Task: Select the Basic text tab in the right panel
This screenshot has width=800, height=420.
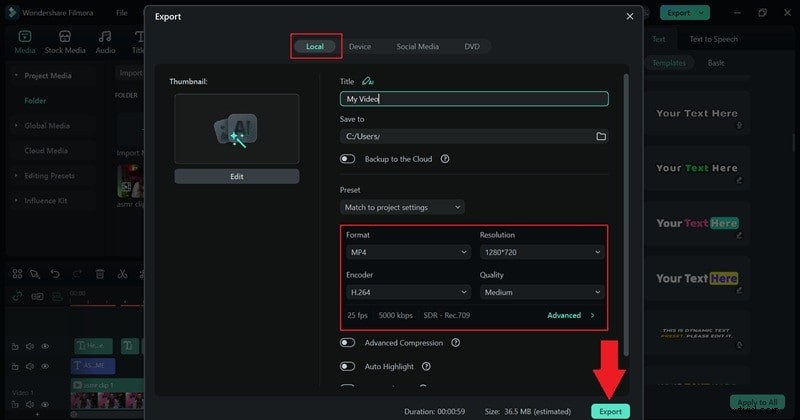Action: point(716,63)
